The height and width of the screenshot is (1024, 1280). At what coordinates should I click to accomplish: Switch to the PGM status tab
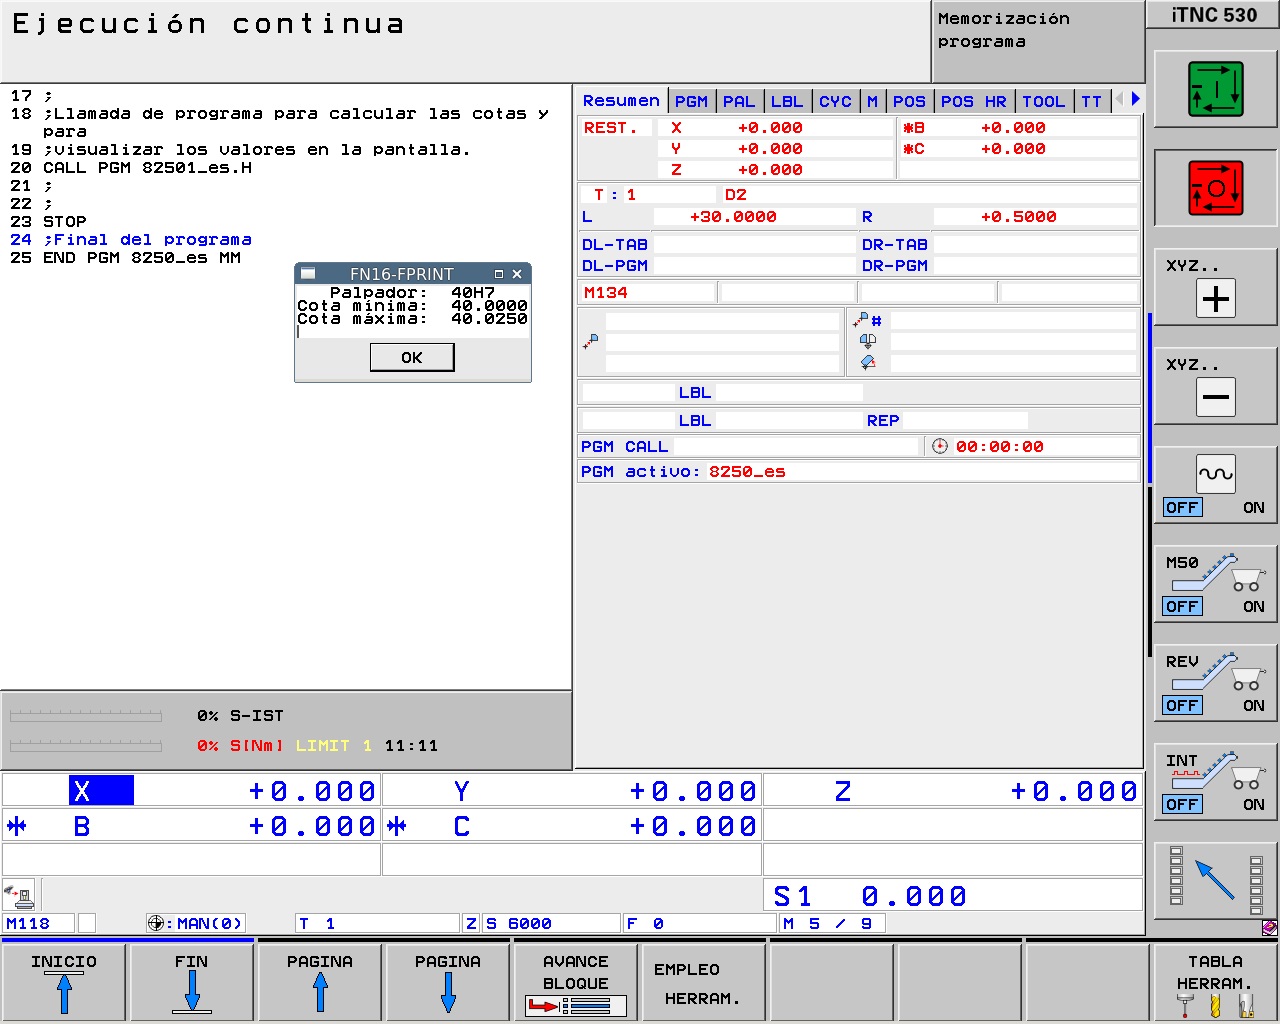(691, 101)
